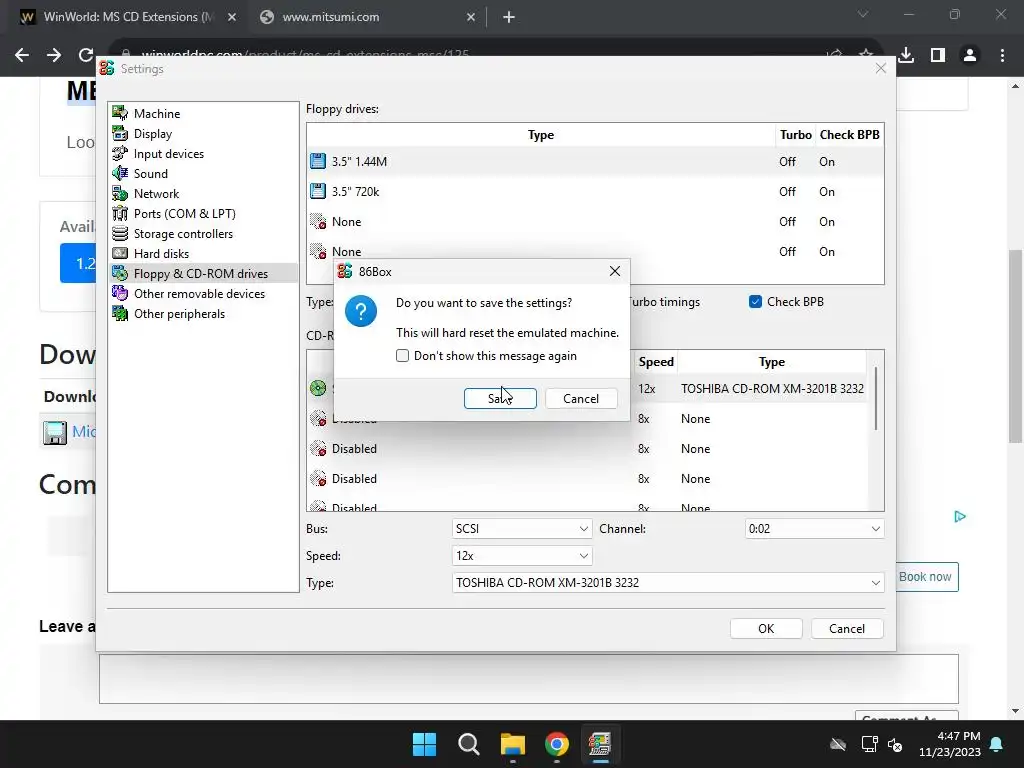The width and height of the screenshot is (1024, 768).
Task: Select the Floppy & CD-ROM drives icon
Action: point(120,273)
